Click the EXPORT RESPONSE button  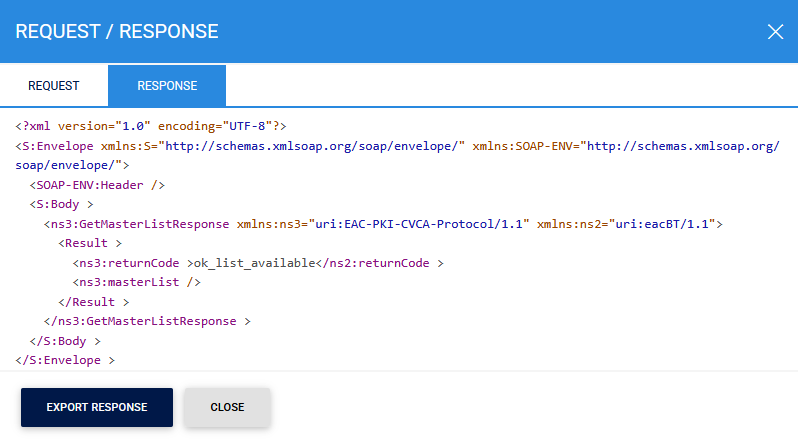(x=97, y=407)
